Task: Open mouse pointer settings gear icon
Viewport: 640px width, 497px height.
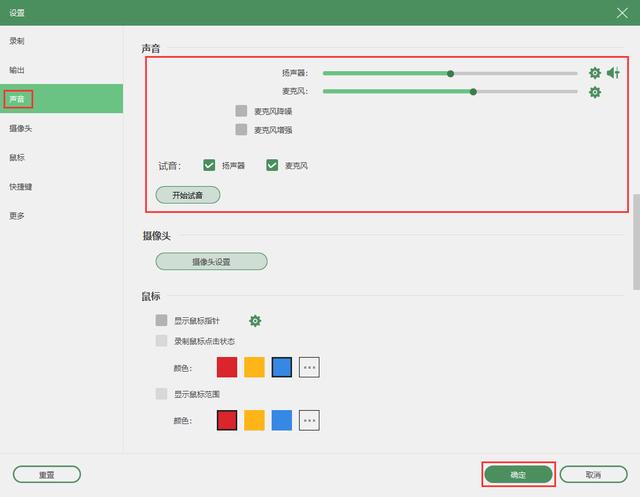Action: (255, 321)
